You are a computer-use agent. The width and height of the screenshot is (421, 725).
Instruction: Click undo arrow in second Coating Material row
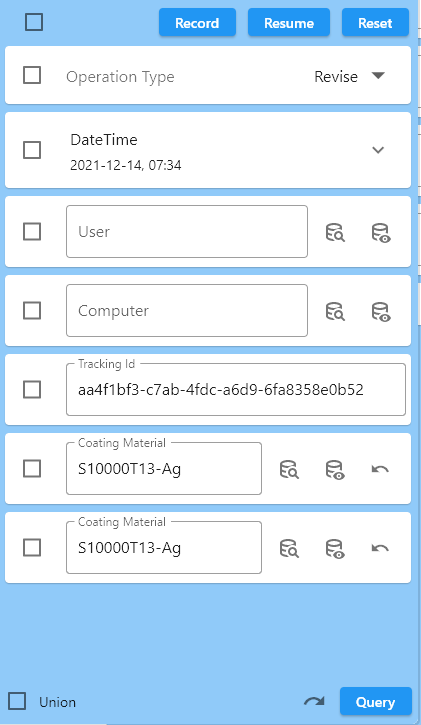380,548
